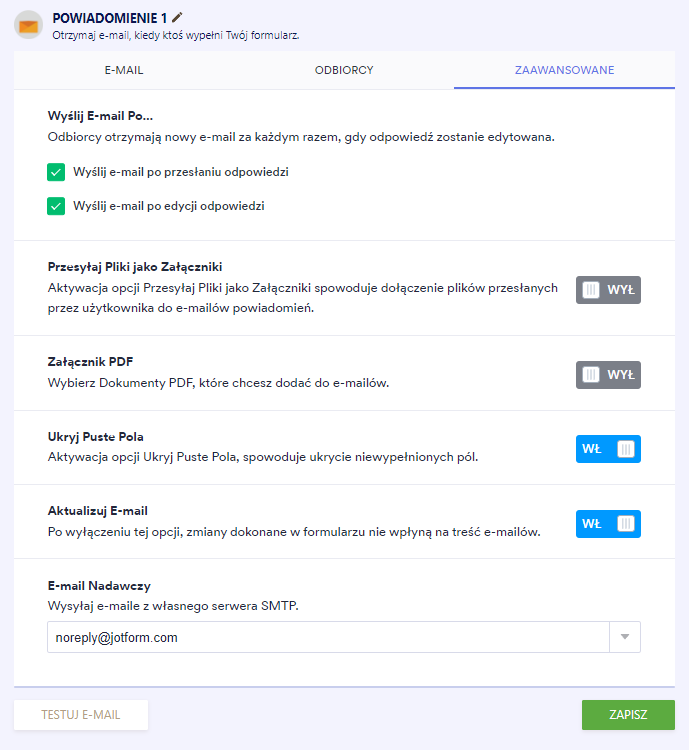Uncheck 'Wyślij e-mail po przesłaniu odpowiedzi'

pos(56,172)
